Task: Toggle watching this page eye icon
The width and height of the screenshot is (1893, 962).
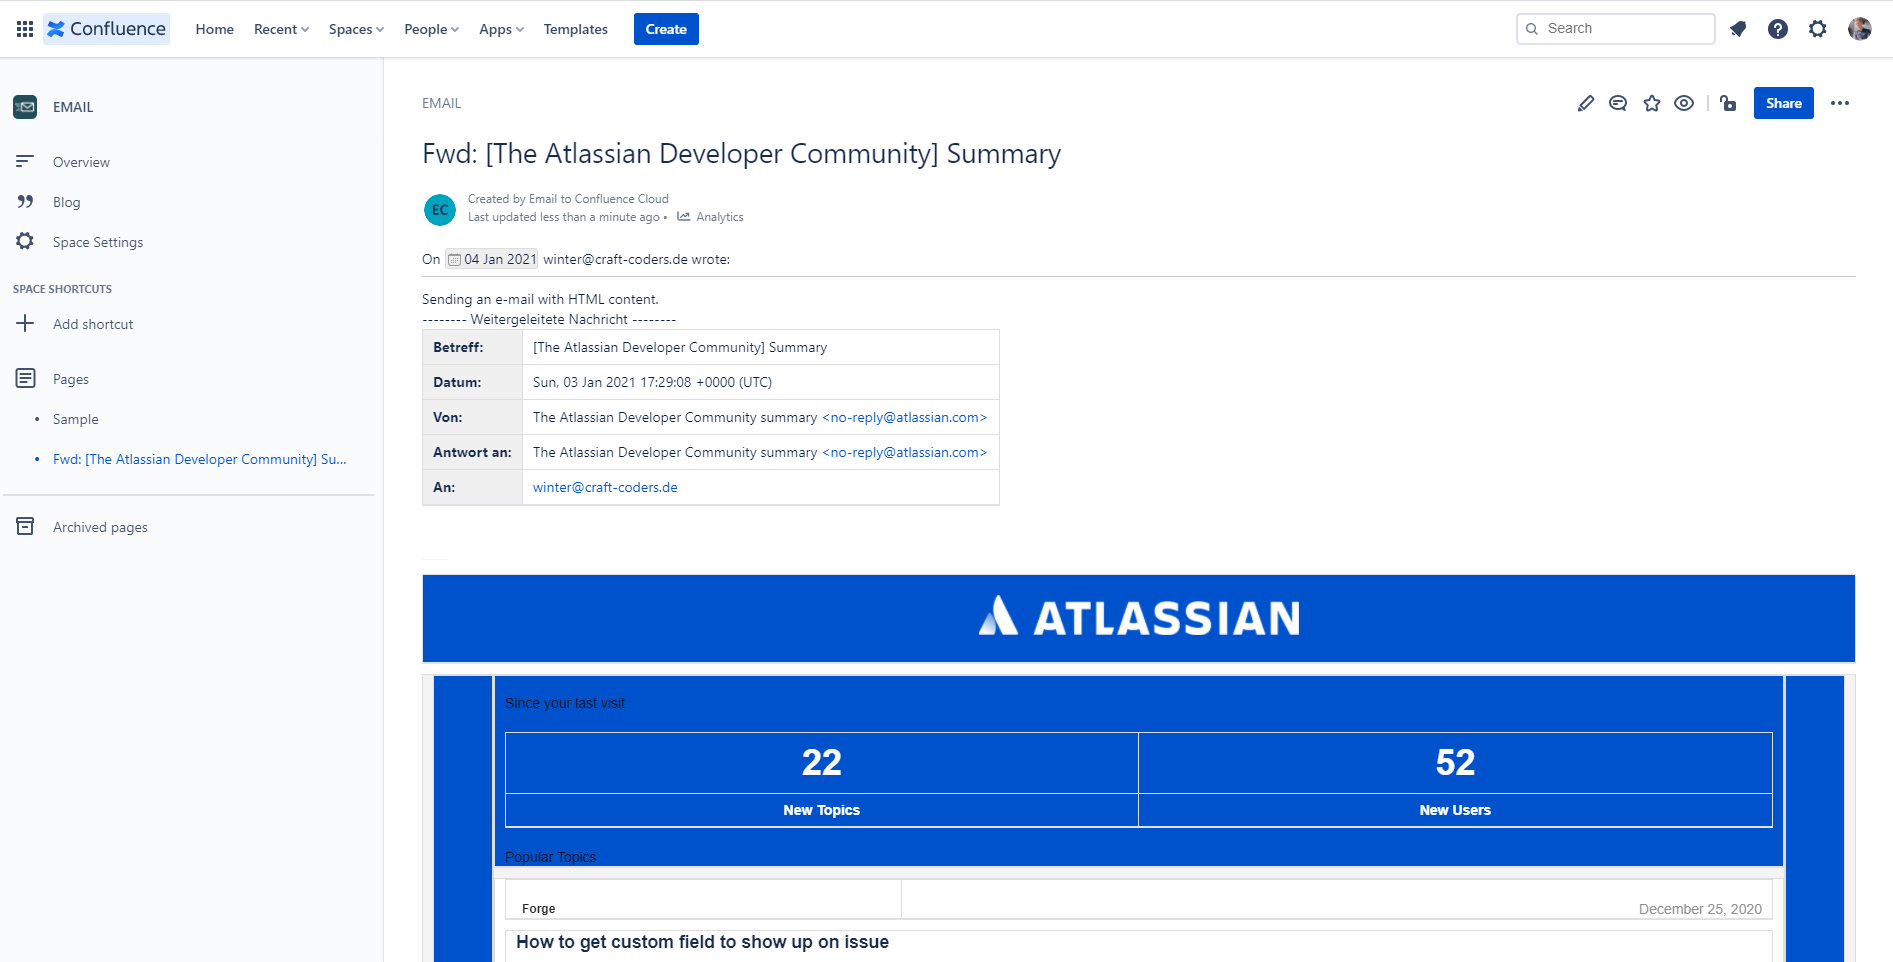Action: (x=1684, y=103)
